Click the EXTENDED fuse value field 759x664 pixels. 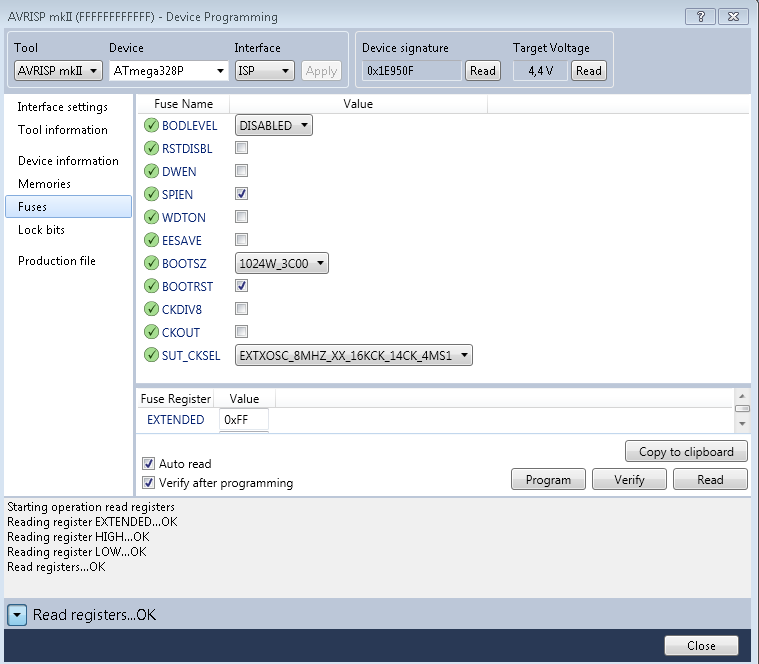coord(244,420)
